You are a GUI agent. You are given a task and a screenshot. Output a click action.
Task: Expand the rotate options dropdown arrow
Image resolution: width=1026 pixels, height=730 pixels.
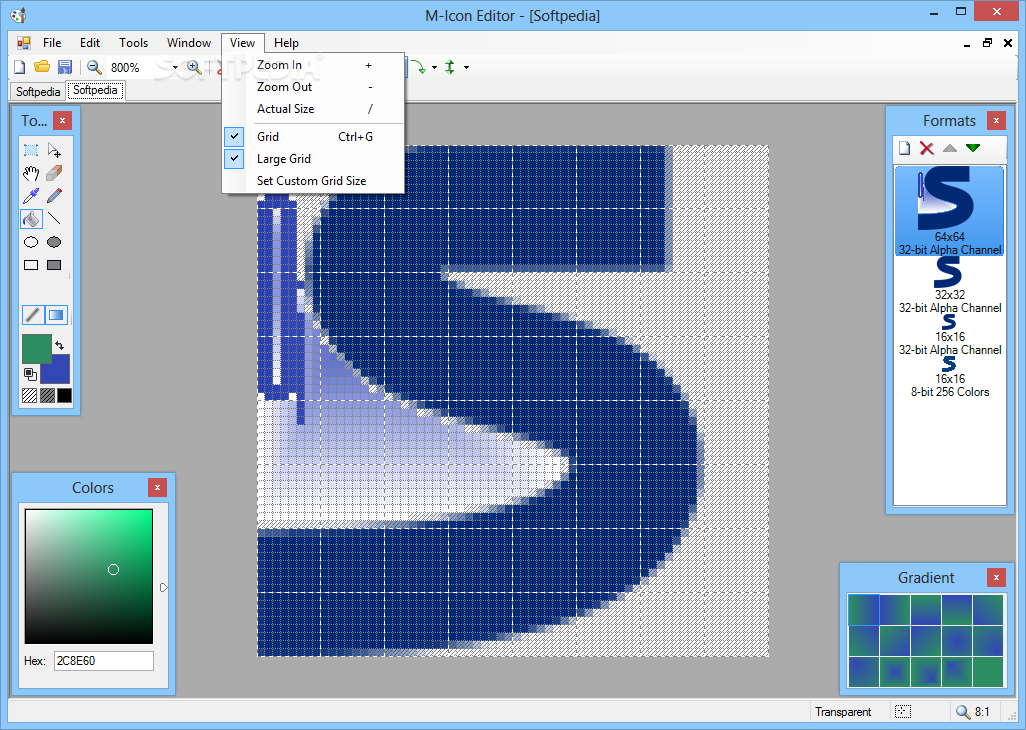(434, 67)
